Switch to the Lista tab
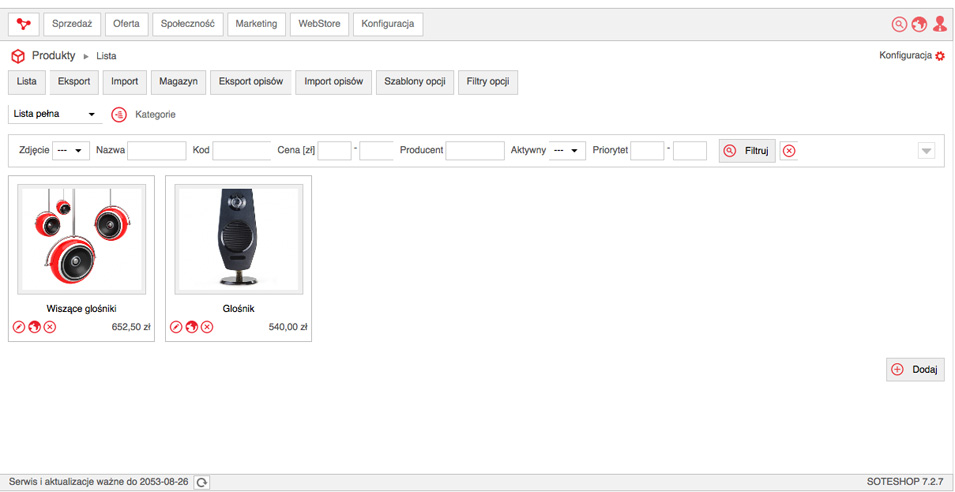The height and width of the screenshot is (492, 955). tap(27, 82)
